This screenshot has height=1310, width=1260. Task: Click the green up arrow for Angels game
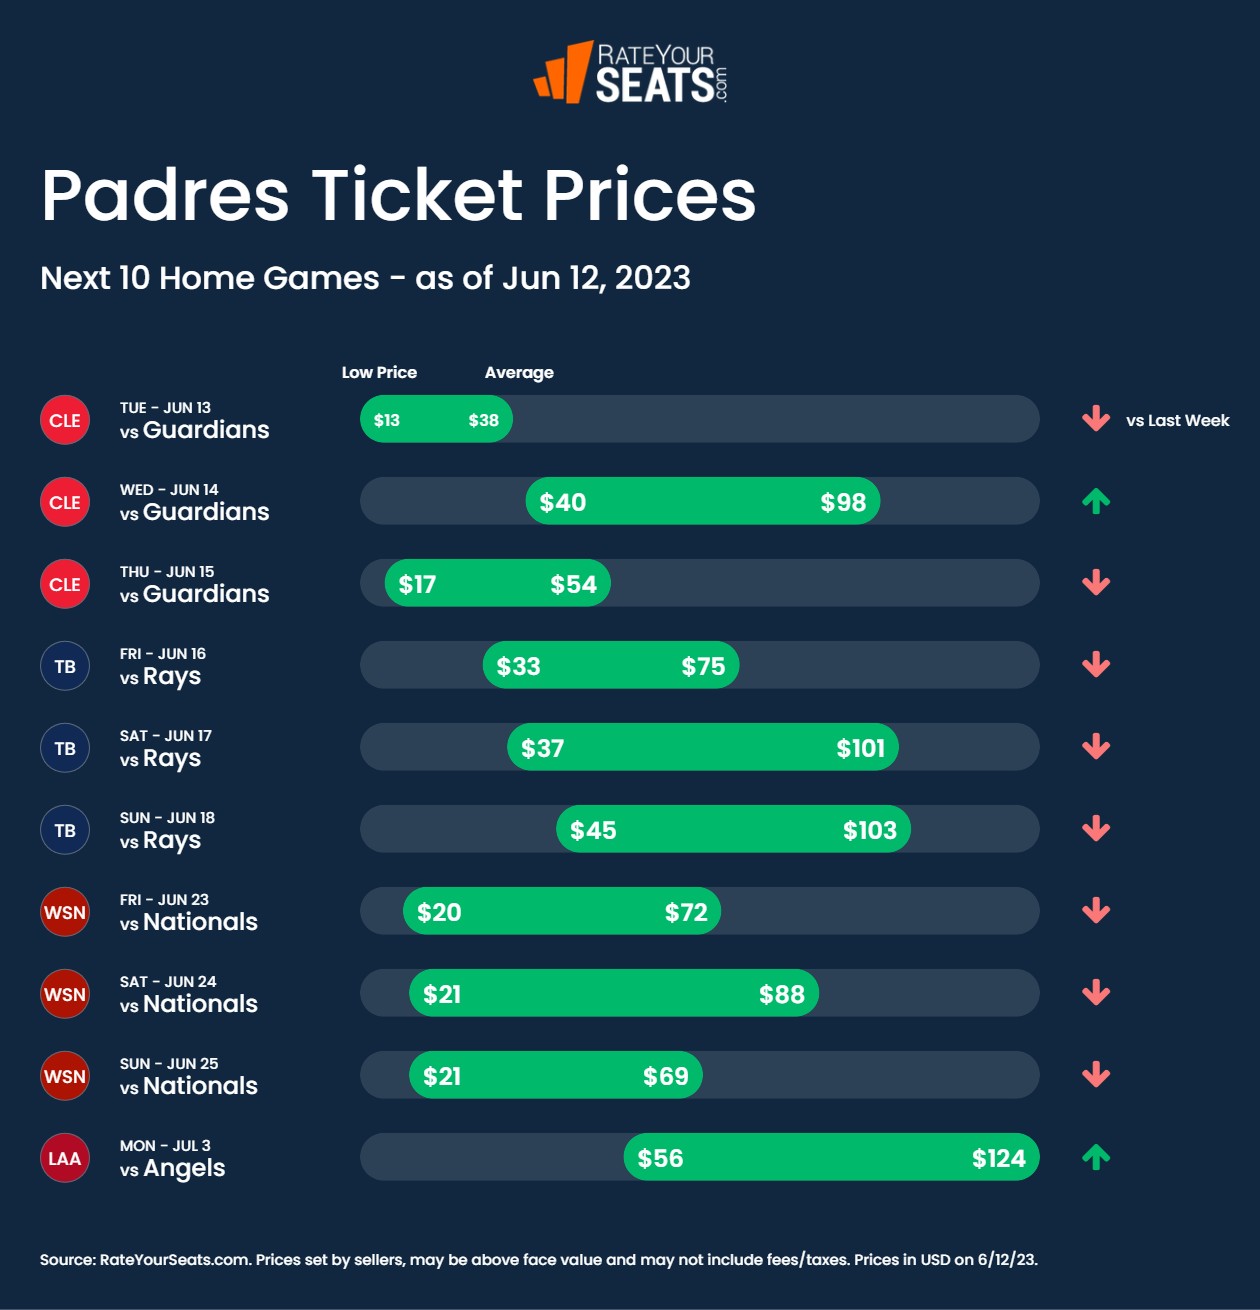(x=1096, y=1157)
